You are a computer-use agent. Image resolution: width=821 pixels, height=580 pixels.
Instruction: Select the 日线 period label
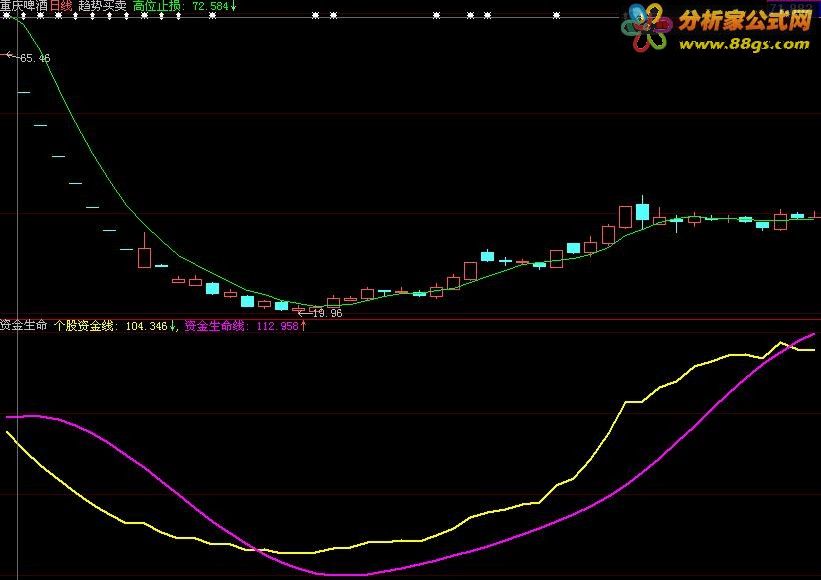[x=61, y=6]
